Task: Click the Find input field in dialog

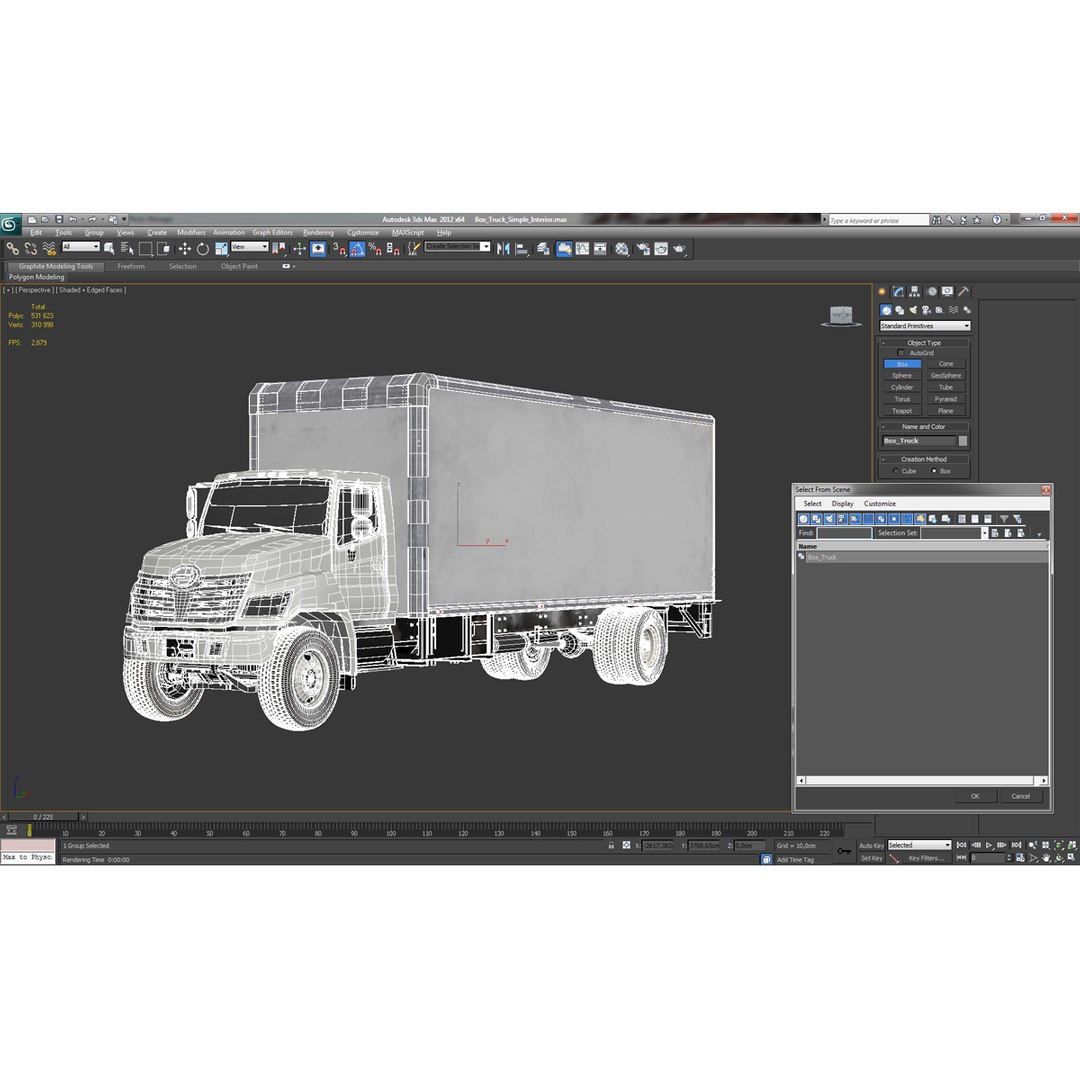Action: pos(844,533)
